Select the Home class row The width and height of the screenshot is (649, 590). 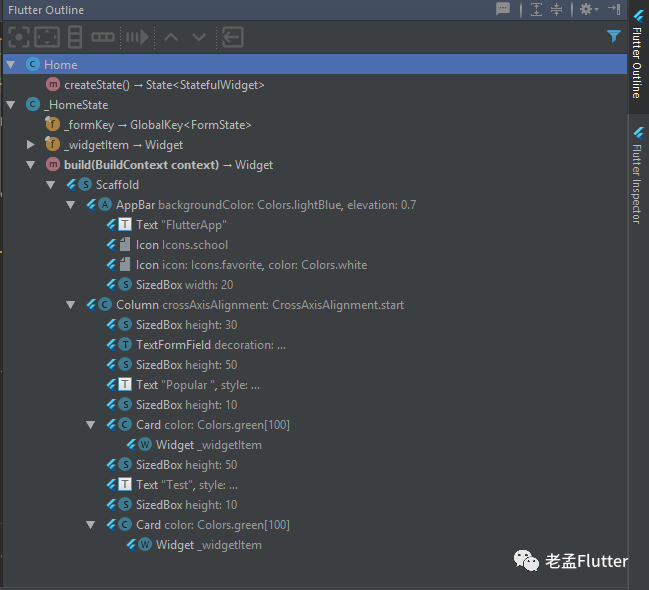315,65
